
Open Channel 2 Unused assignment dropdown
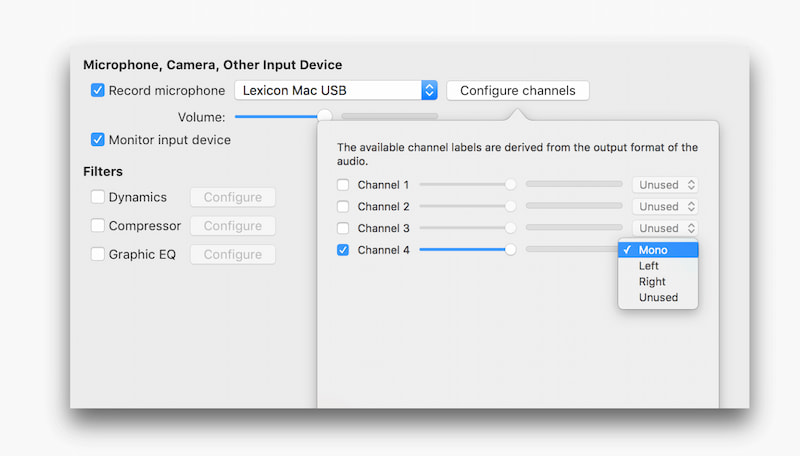click(665, 206)
